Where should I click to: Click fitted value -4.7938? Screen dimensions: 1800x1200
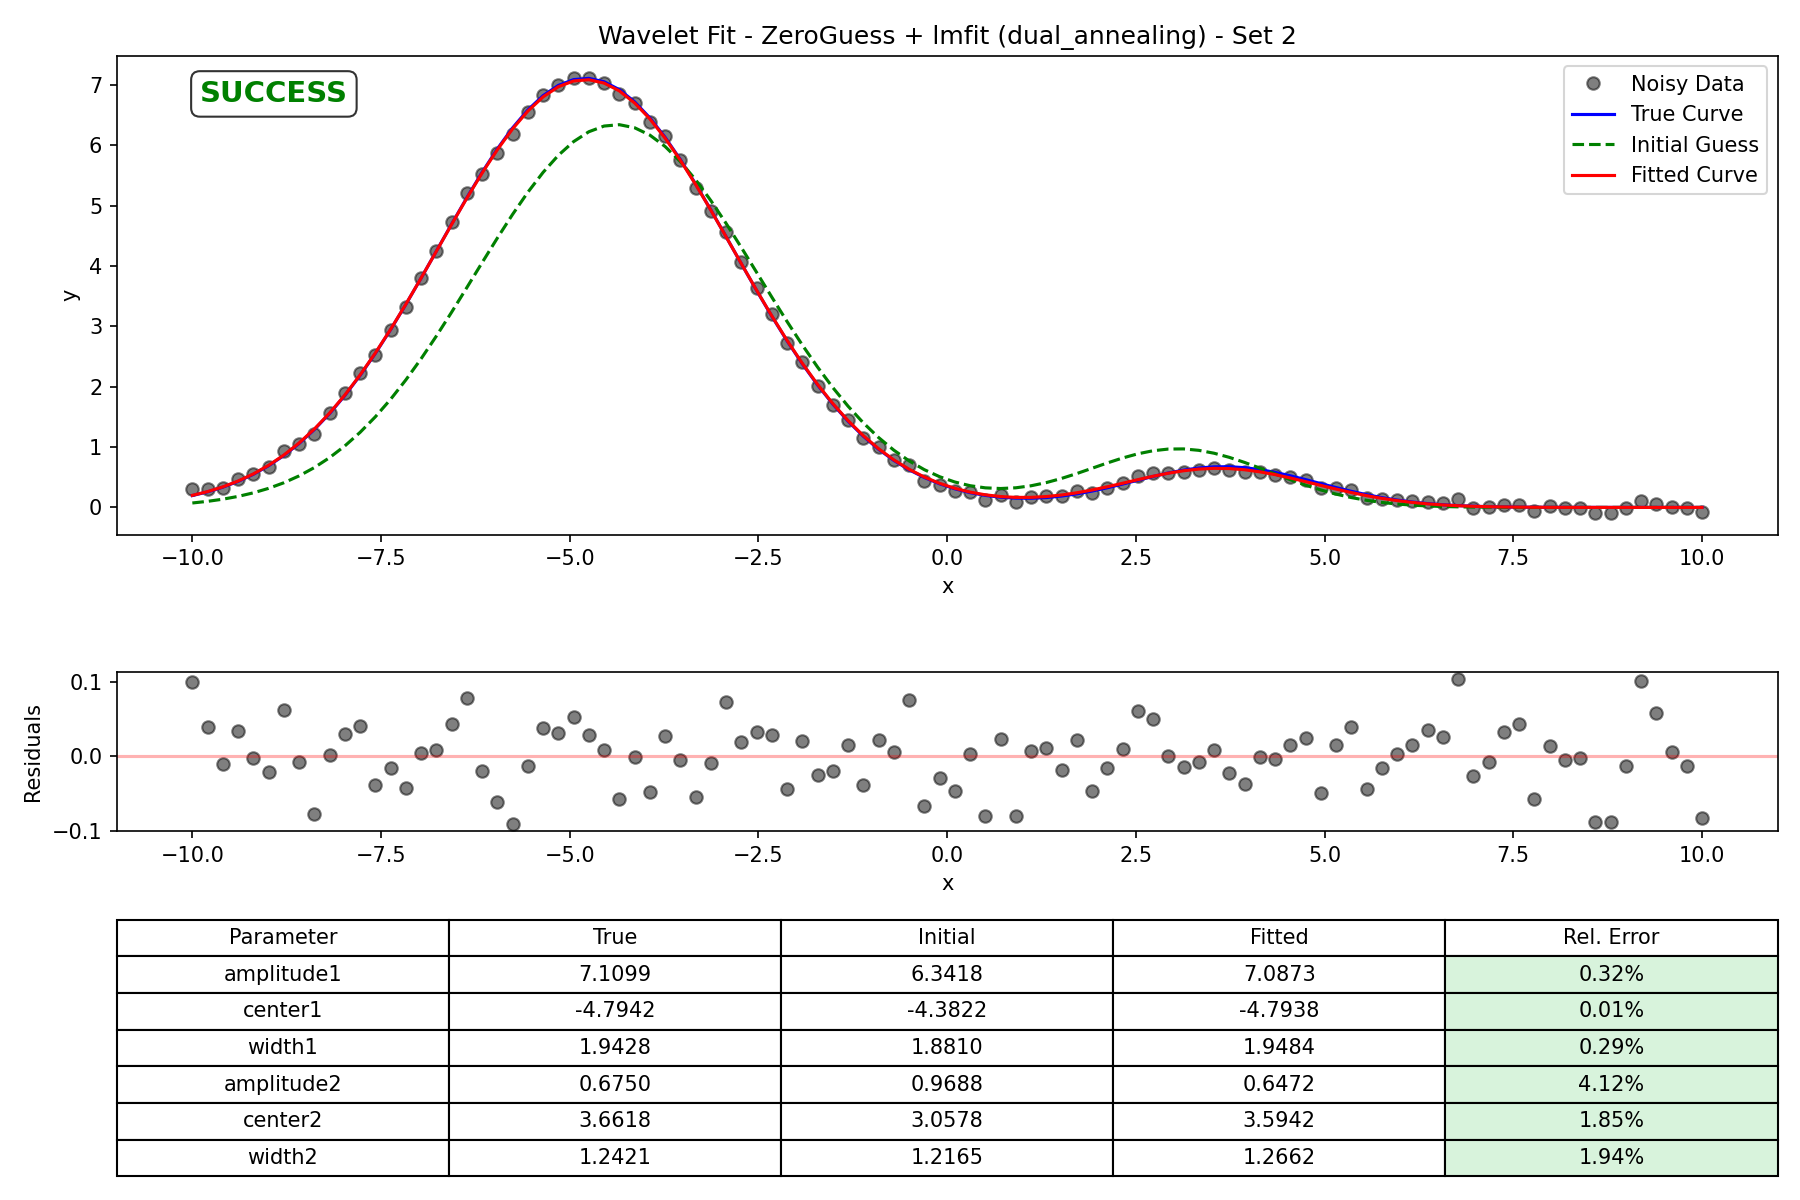point(1279,1011)
